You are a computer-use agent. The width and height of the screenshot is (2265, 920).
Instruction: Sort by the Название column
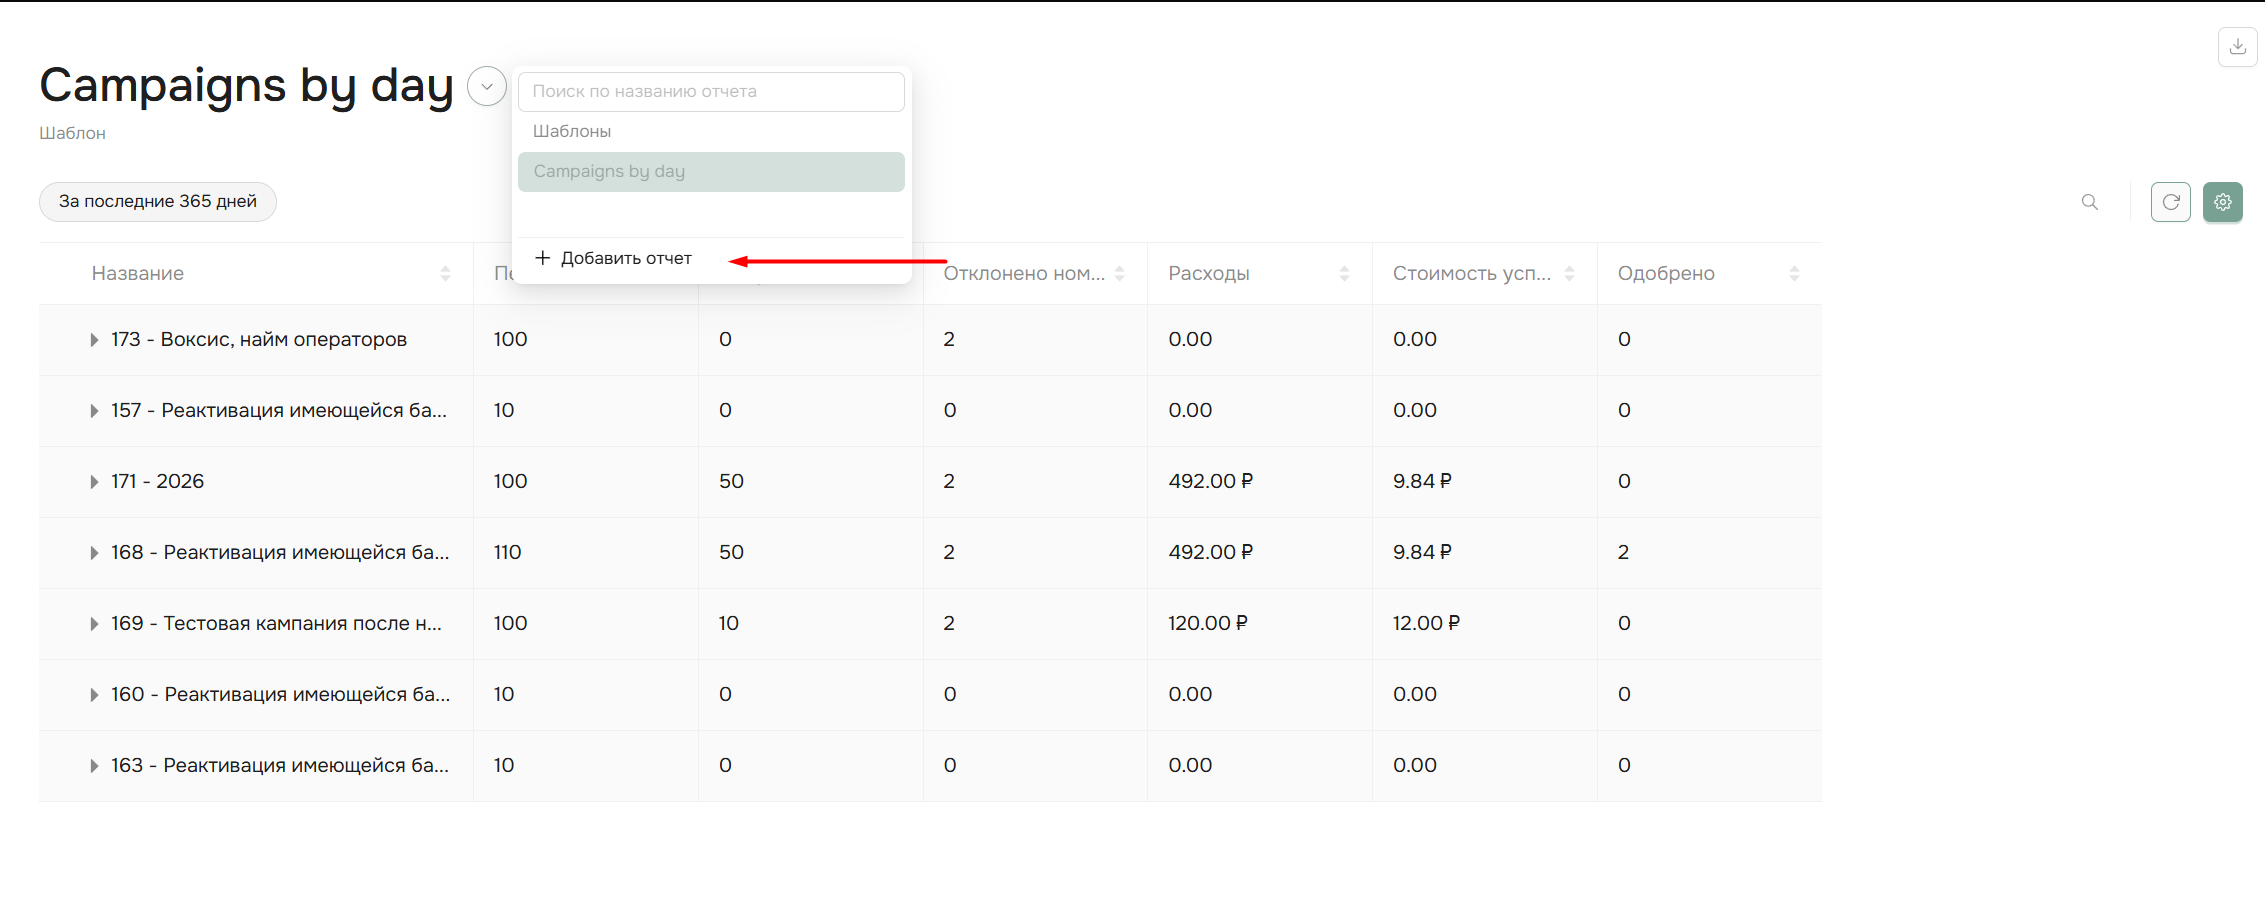pyautogui.click(x=445, y=274)
